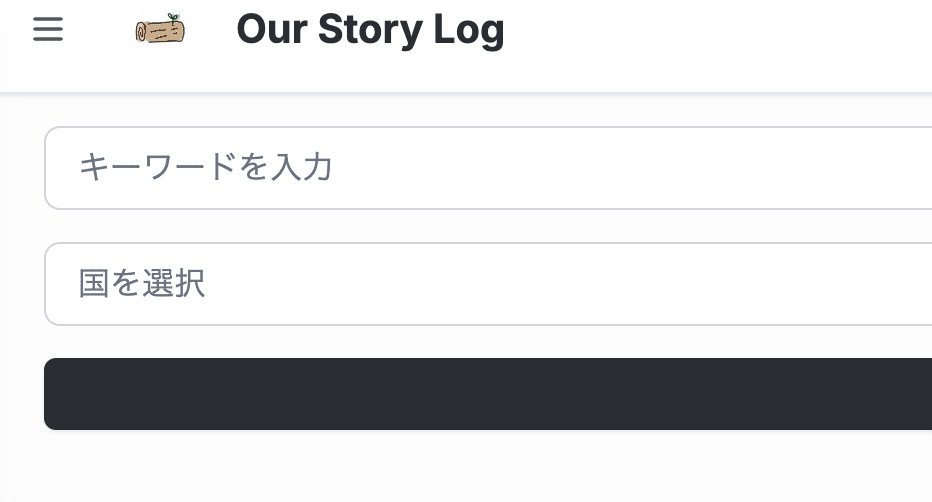
Task: Click inside the キーワードを入力 field
Action: click(488, 168)
